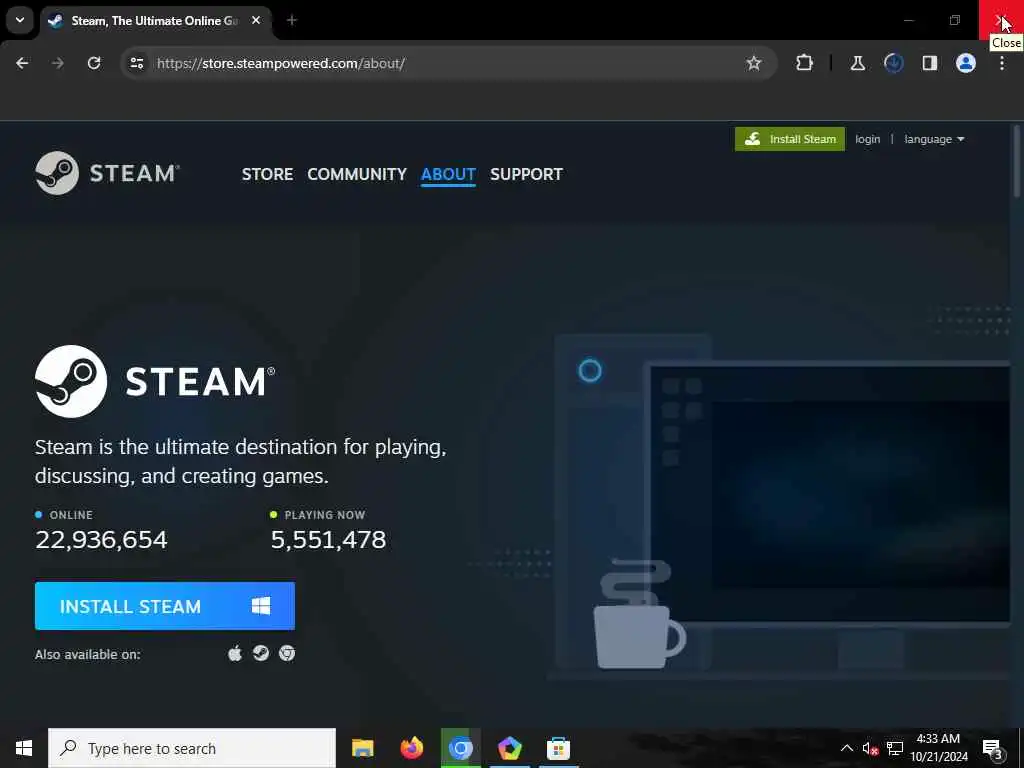
Task: Click the muted volume tray icon
Action: (870, 748)
